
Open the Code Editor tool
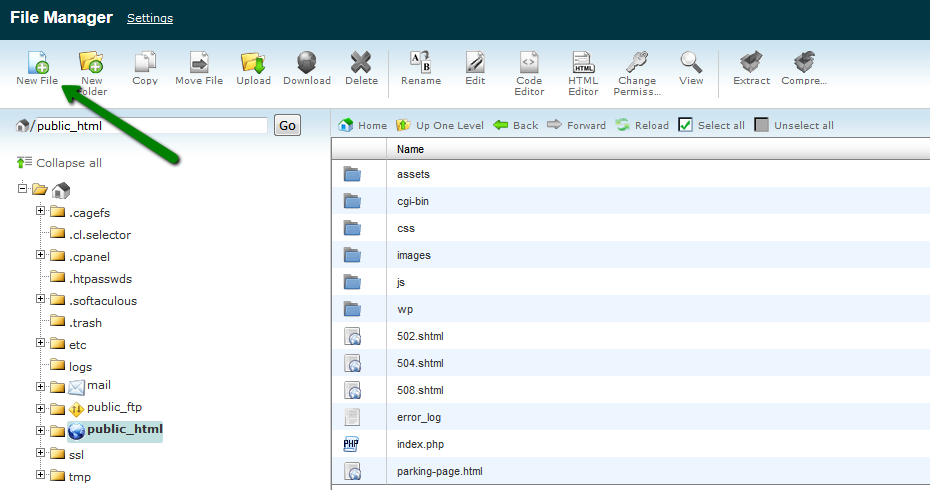[x=529, y=64]
